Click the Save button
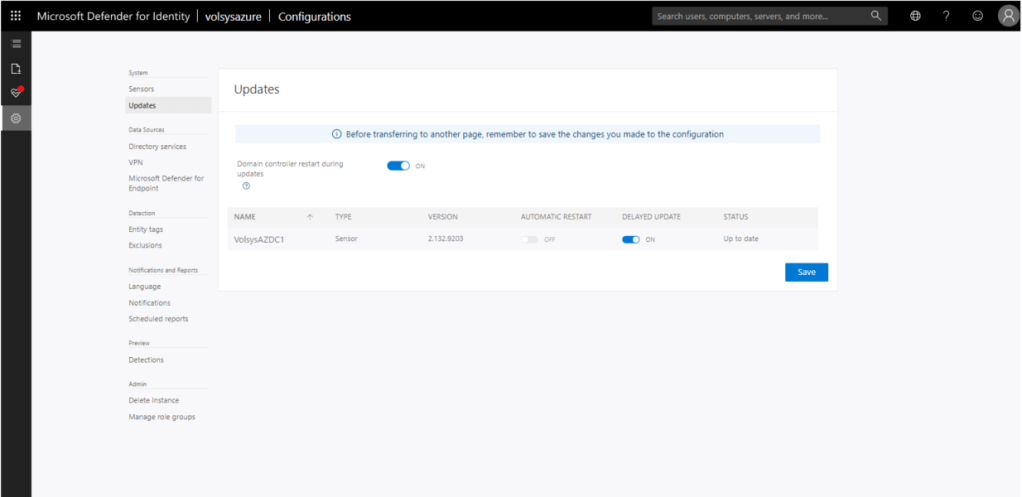The height and width of the screenshot is (497, 1022). click(x=806, y=272)
